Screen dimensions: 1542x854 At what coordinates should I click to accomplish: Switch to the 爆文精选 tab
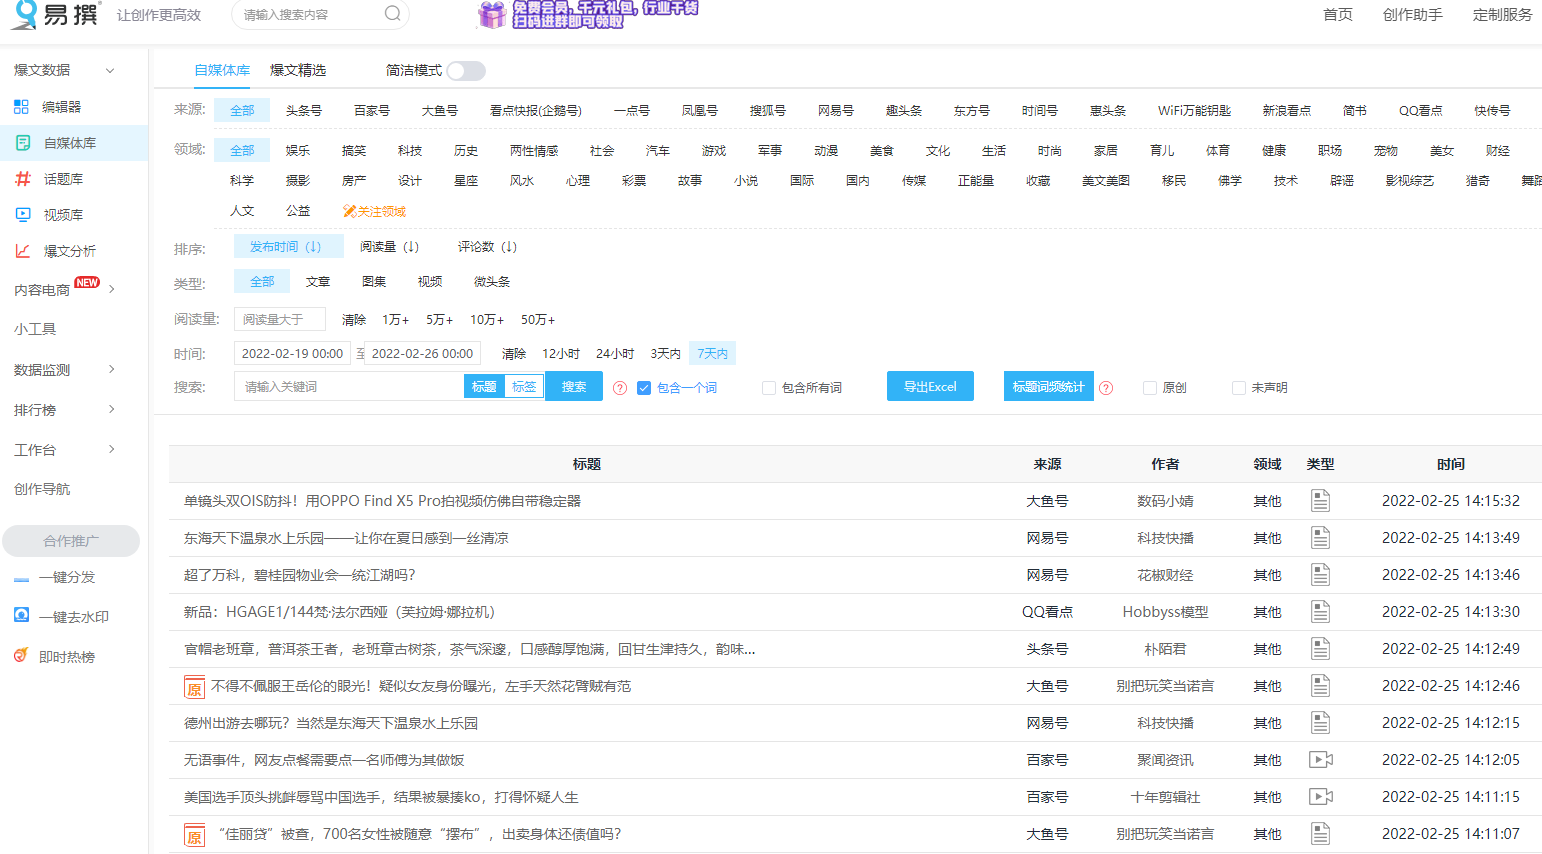click(298, 71)
